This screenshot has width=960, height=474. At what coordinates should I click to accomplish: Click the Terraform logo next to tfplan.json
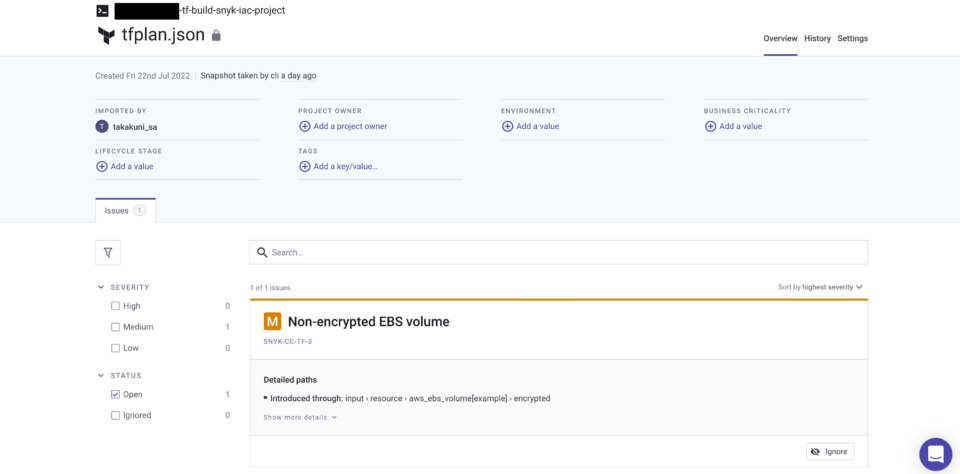point(107,36)
